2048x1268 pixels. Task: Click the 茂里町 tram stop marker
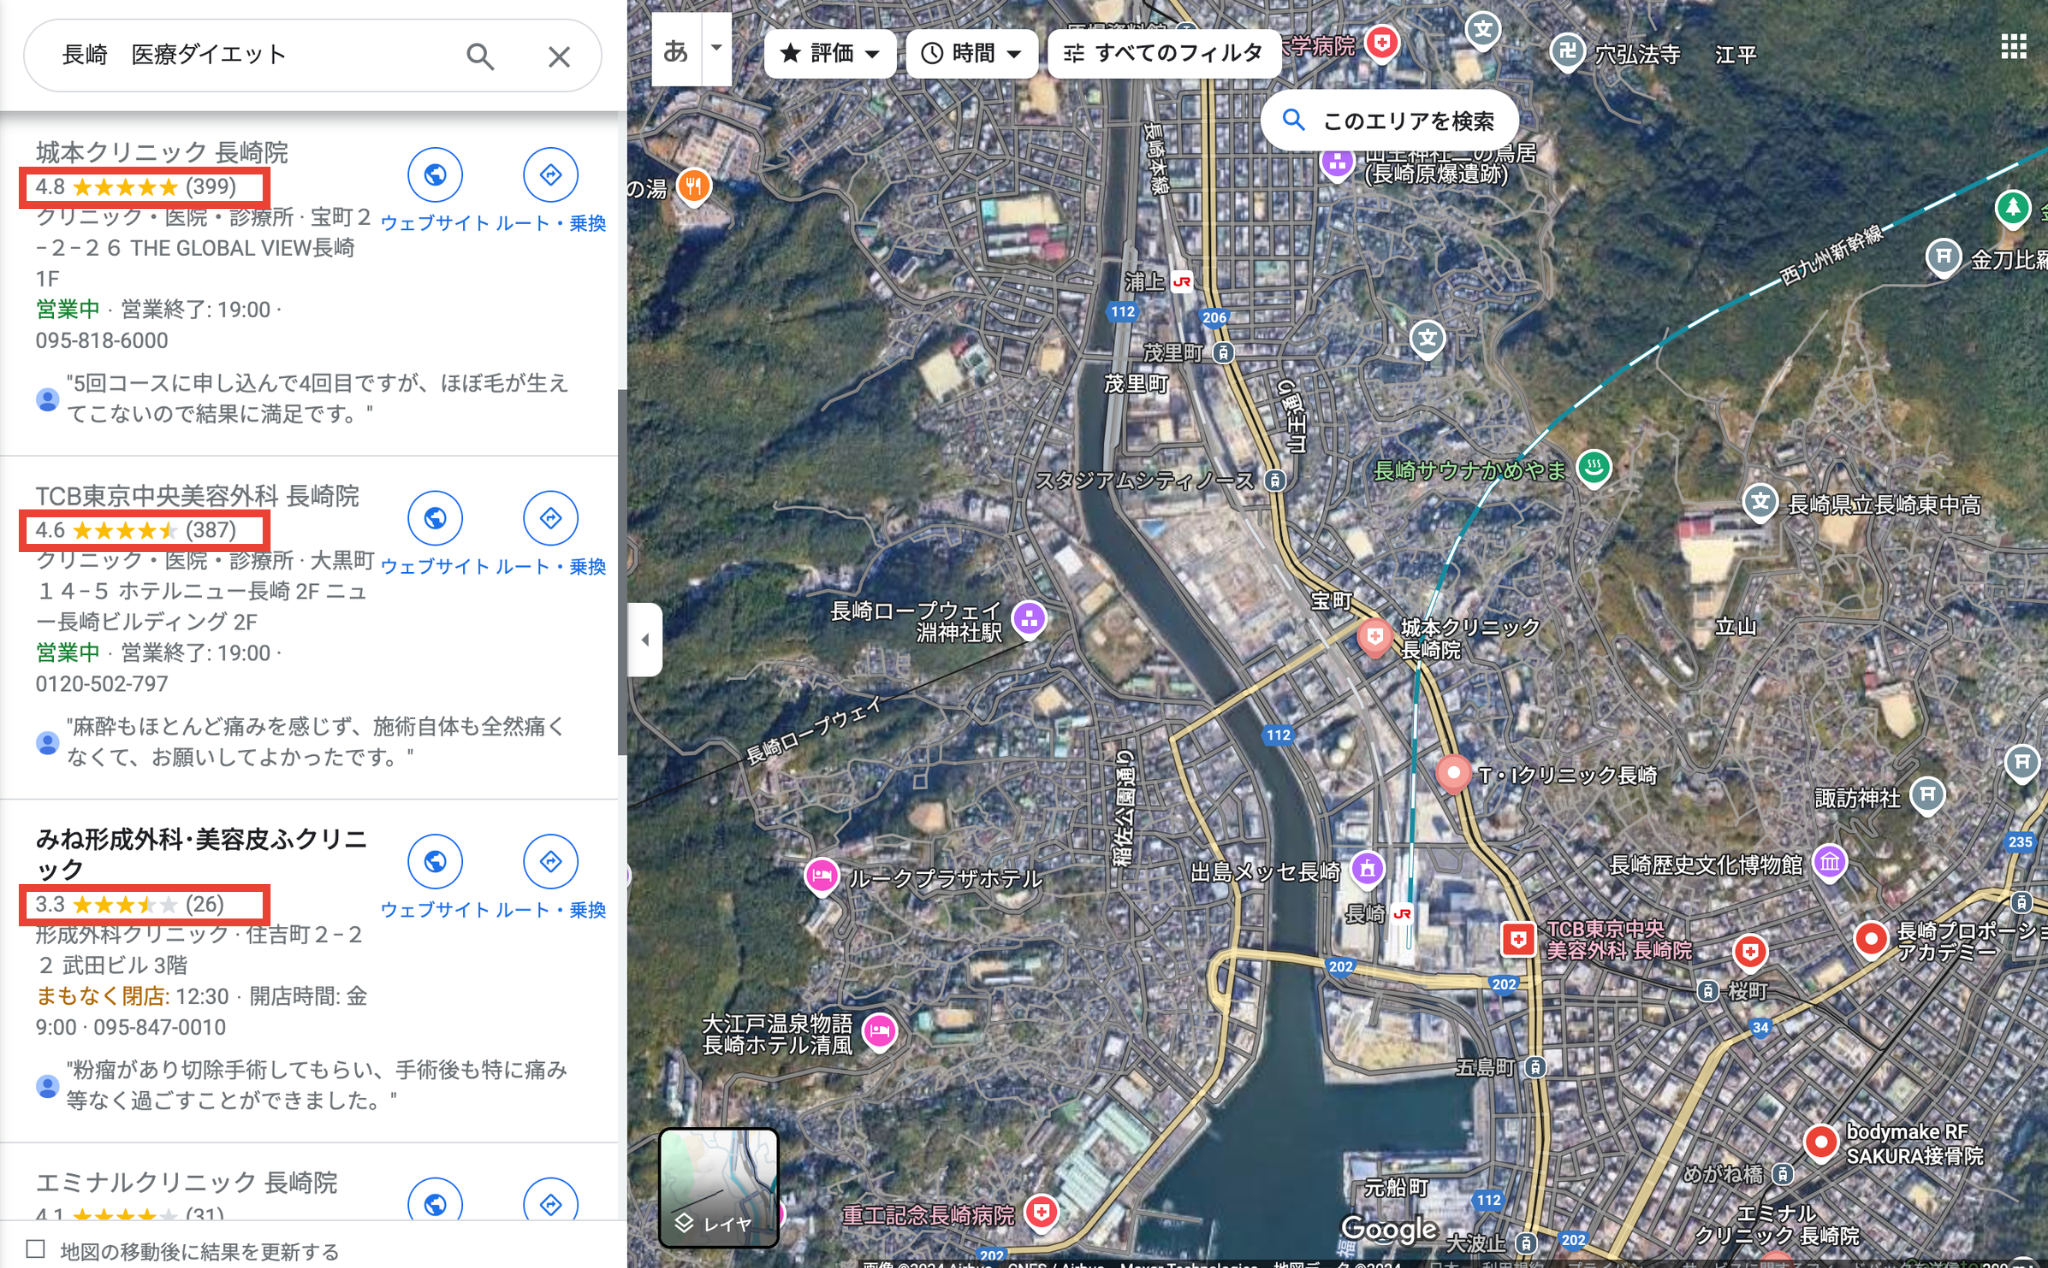tap(1222, 352)
